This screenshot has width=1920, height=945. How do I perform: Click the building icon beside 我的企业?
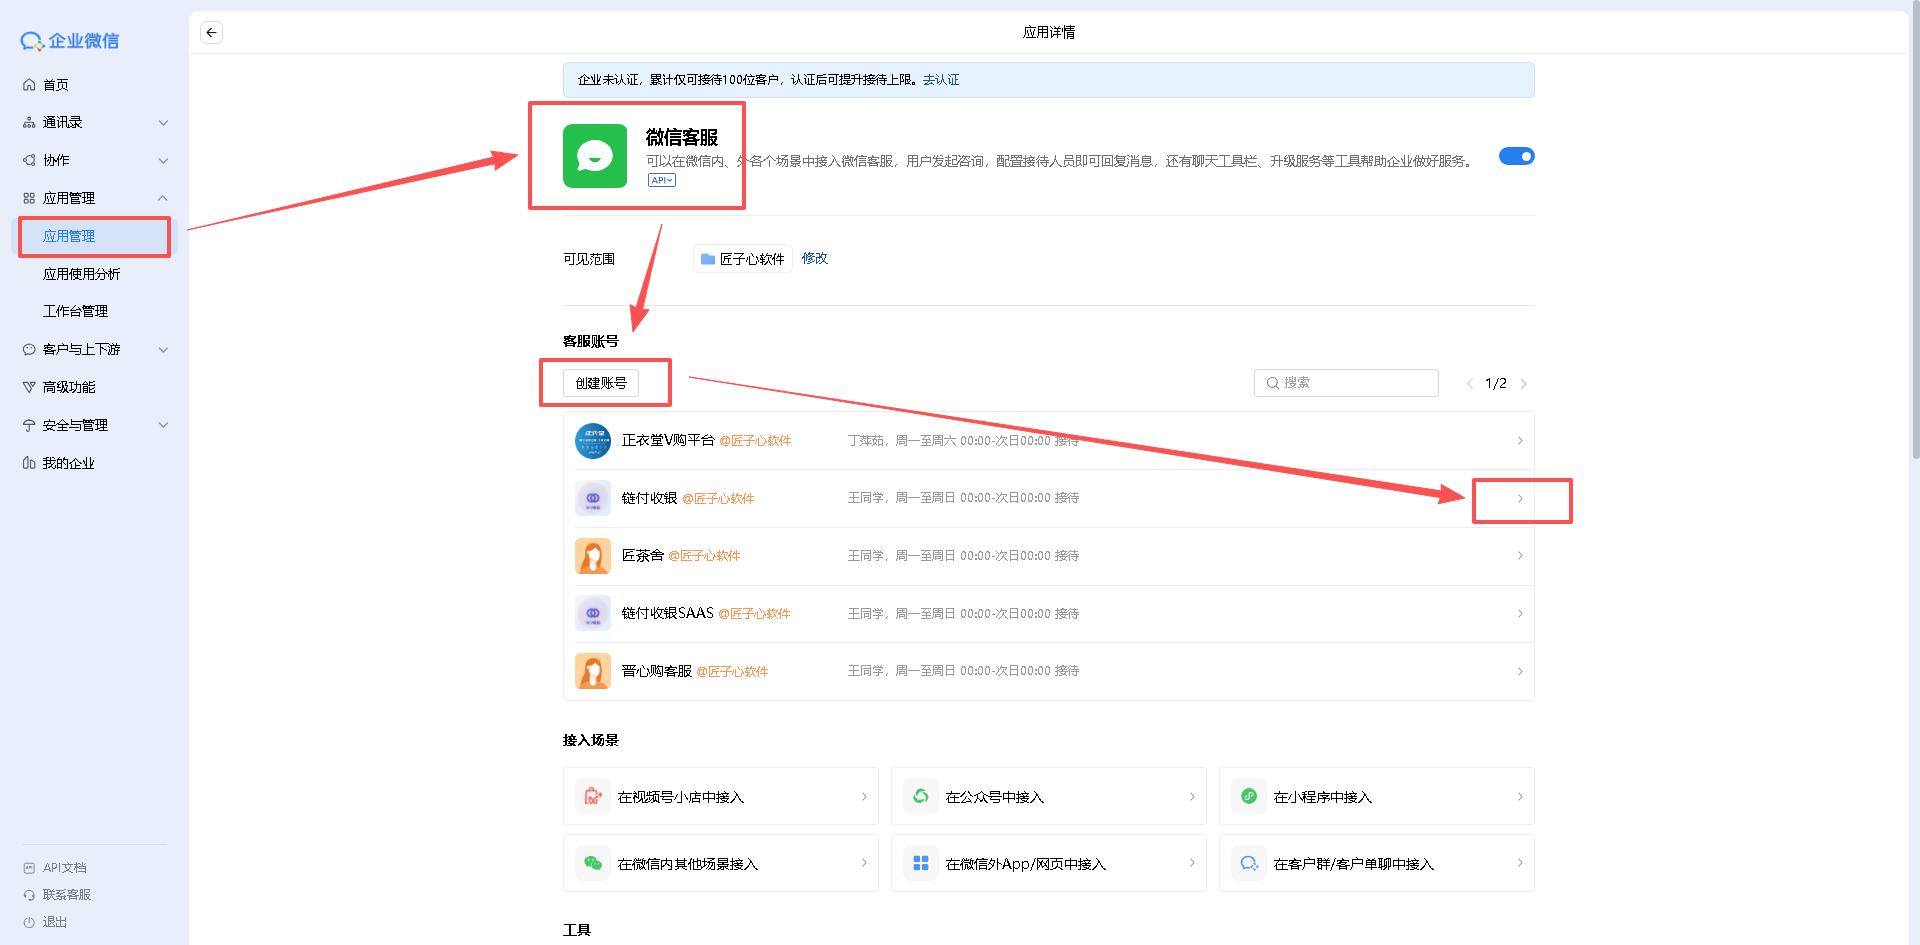(x=29, y=463)
